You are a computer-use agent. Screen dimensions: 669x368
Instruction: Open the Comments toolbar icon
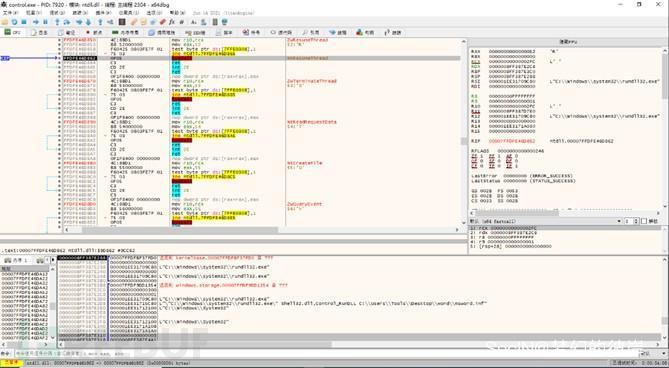(x=143, y=22)
